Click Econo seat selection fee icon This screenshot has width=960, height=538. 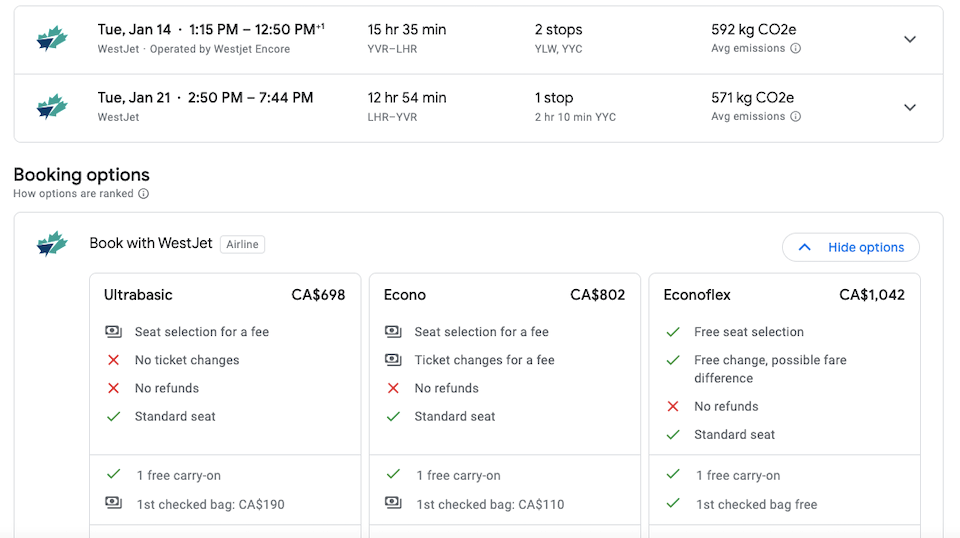click(393, 332)
